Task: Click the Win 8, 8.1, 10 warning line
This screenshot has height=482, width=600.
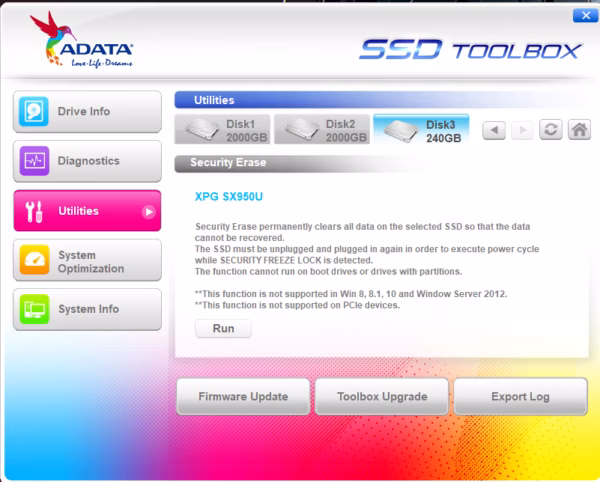Action: pos(351,294)
